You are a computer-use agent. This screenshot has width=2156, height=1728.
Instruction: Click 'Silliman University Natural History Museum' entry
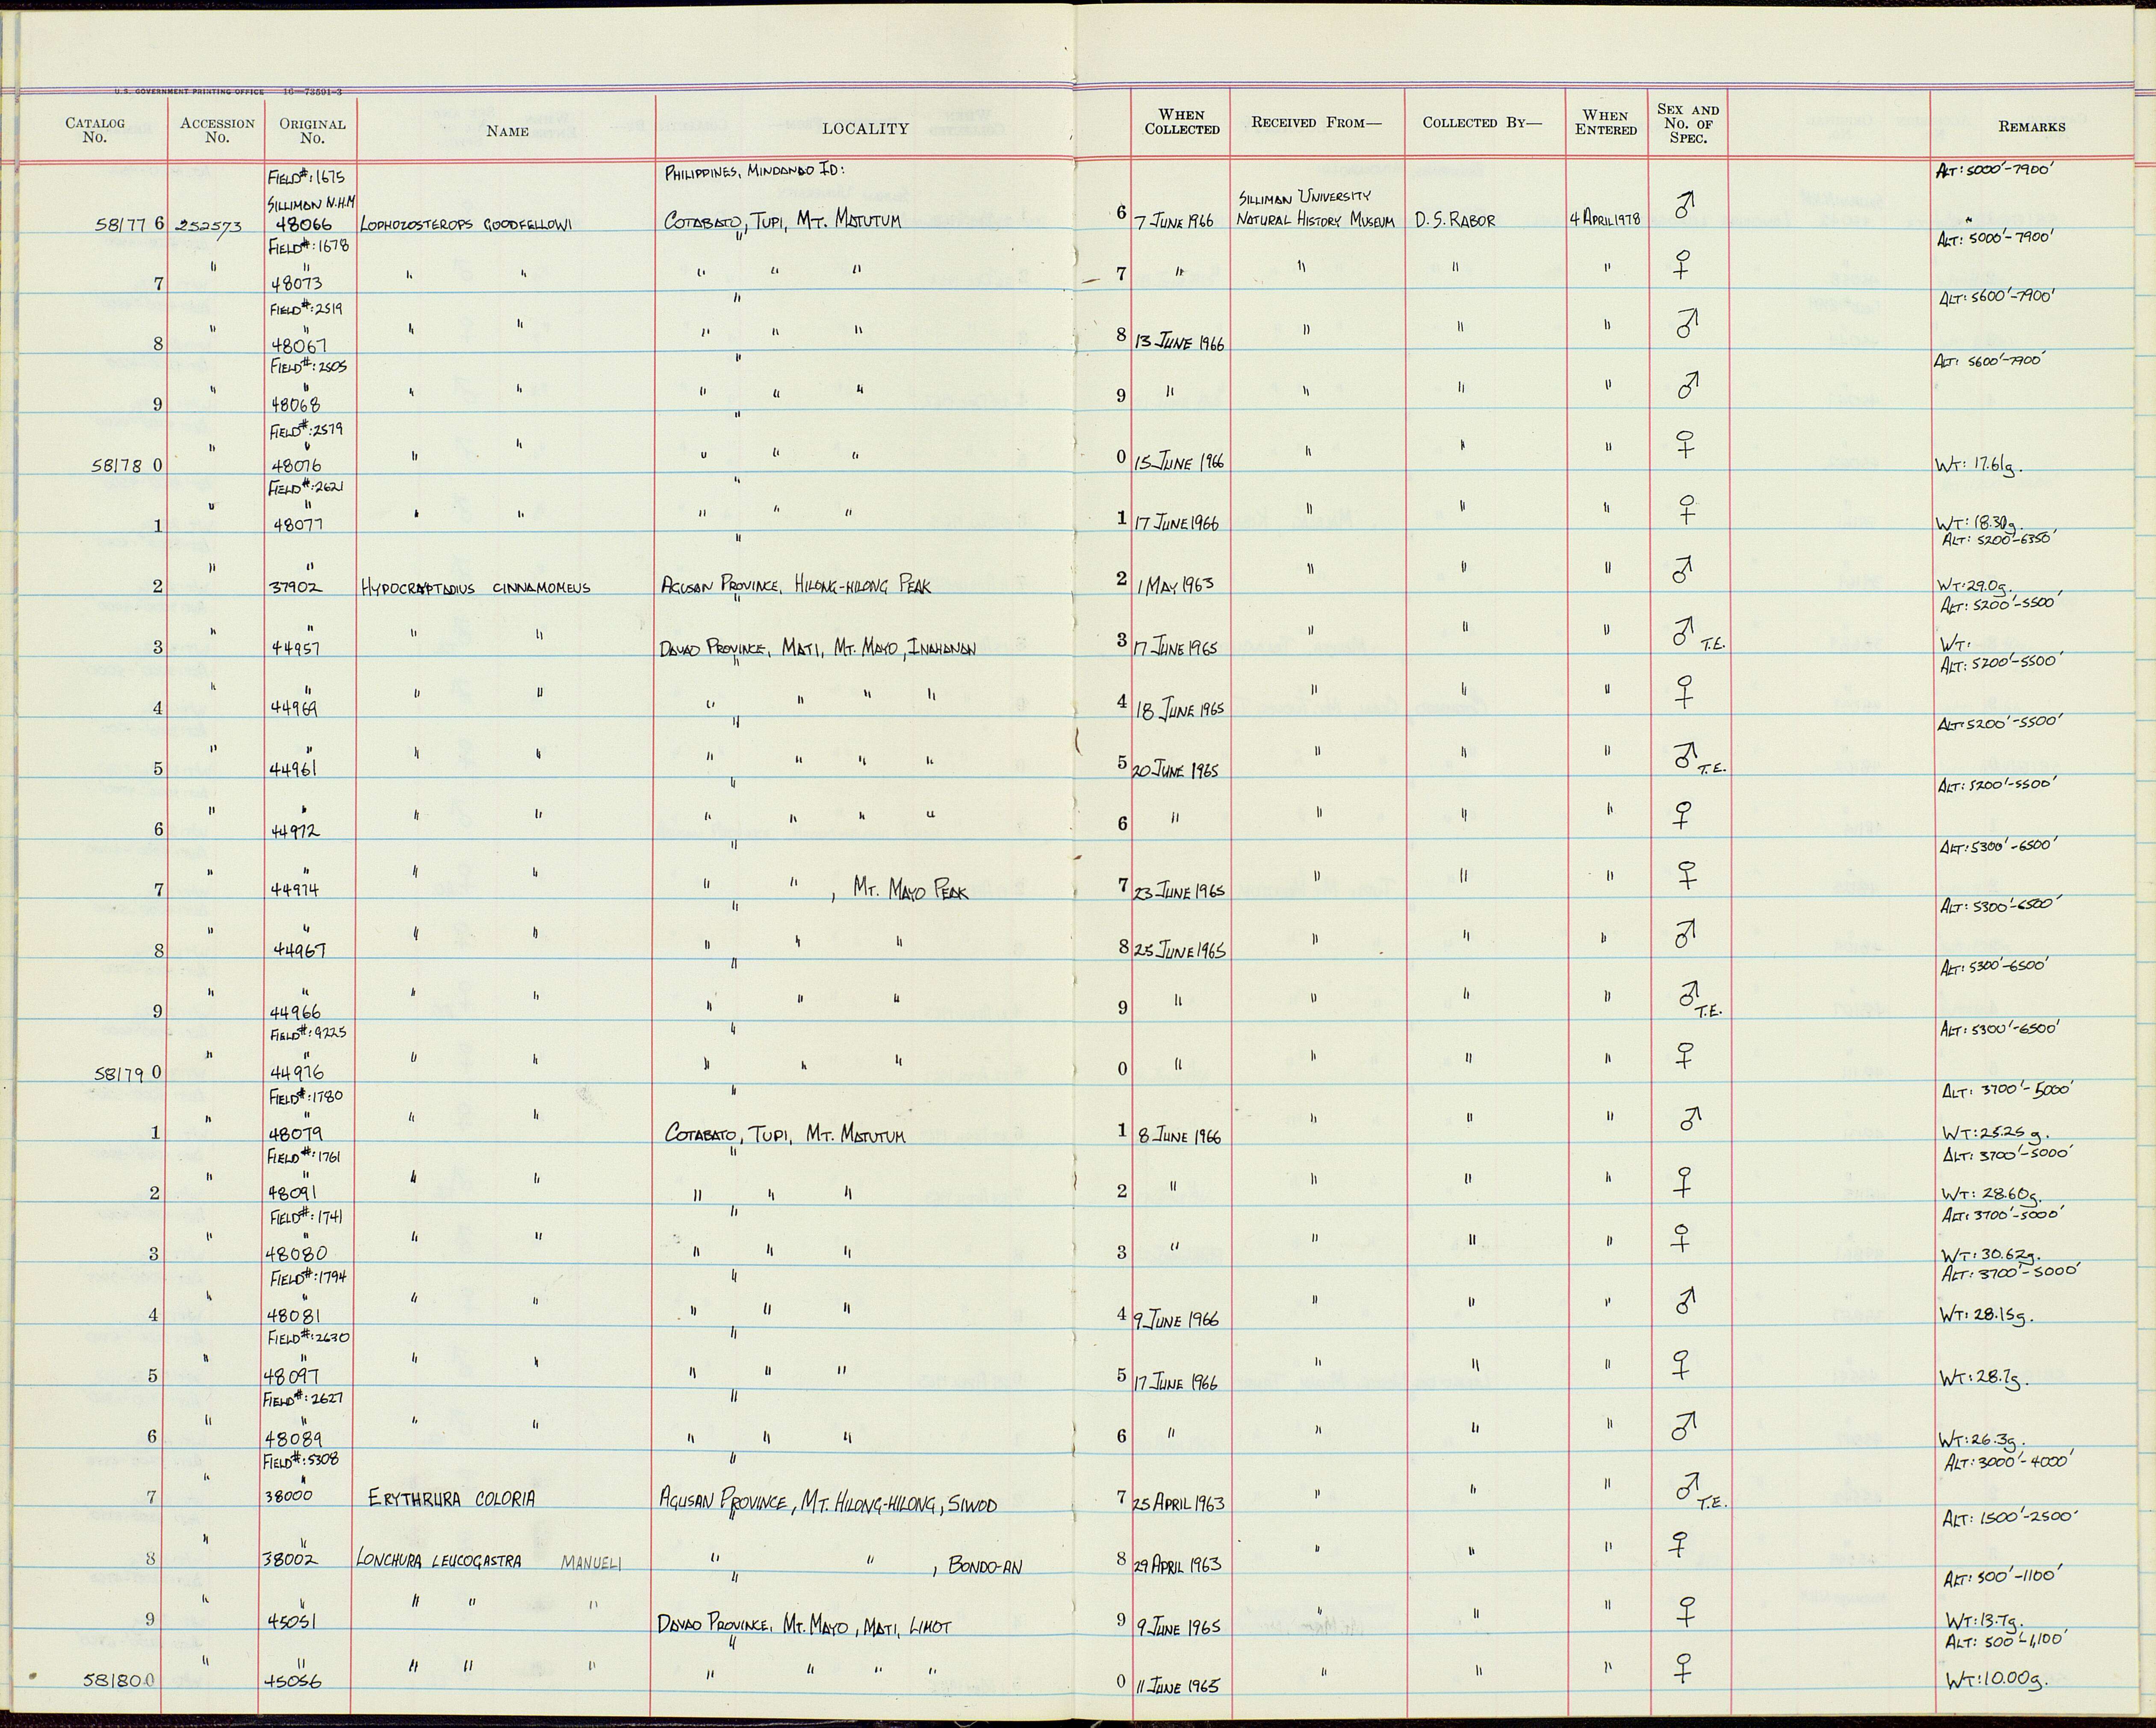1315,208
